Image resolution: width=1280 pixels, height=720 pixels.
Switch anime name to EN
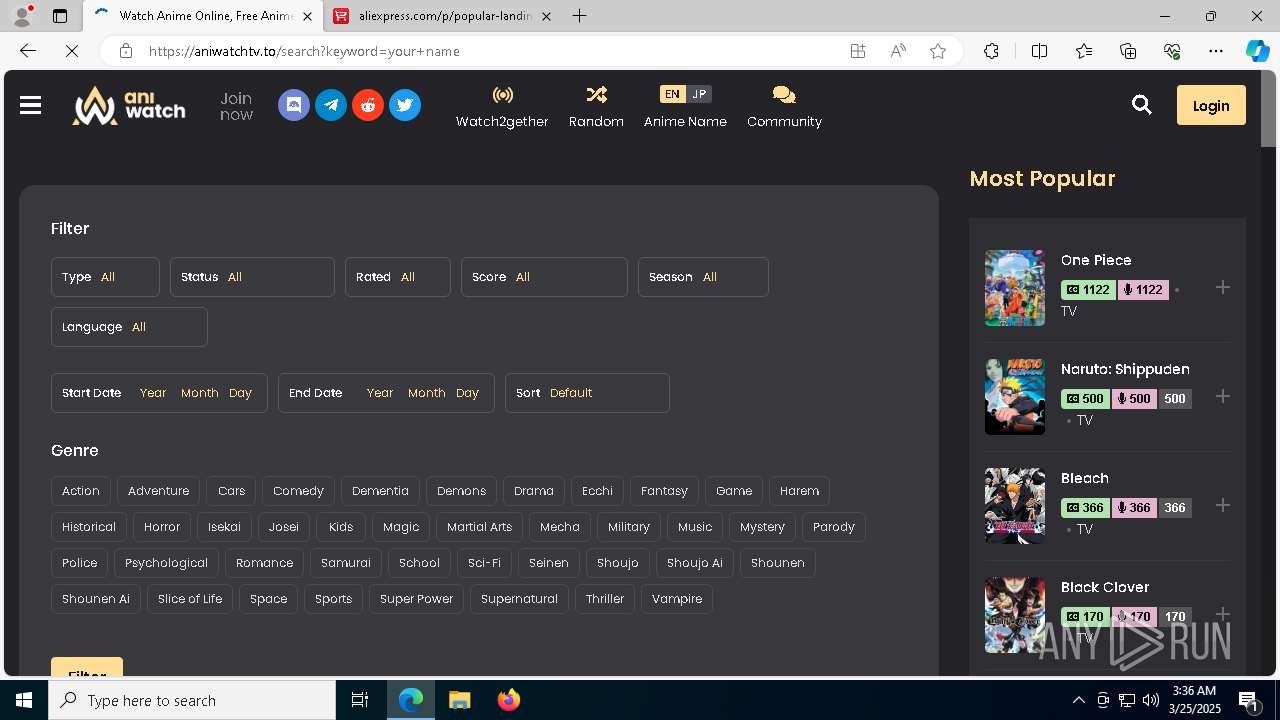point(672,94)
